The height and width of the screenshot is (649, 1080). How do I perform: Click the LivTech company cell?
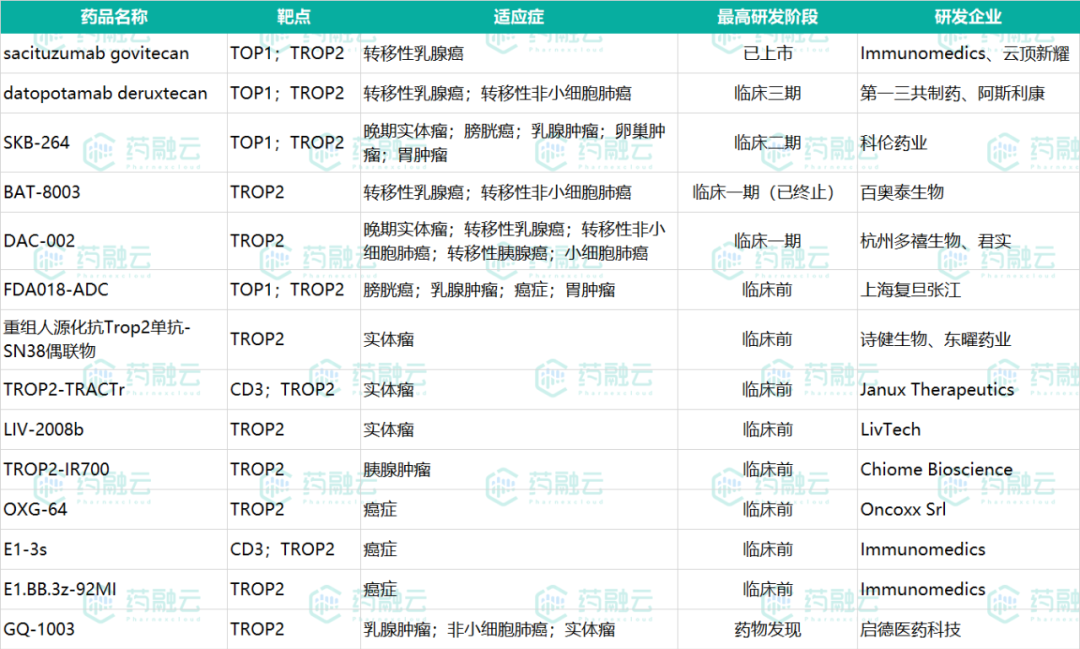(x=968, y=430)
